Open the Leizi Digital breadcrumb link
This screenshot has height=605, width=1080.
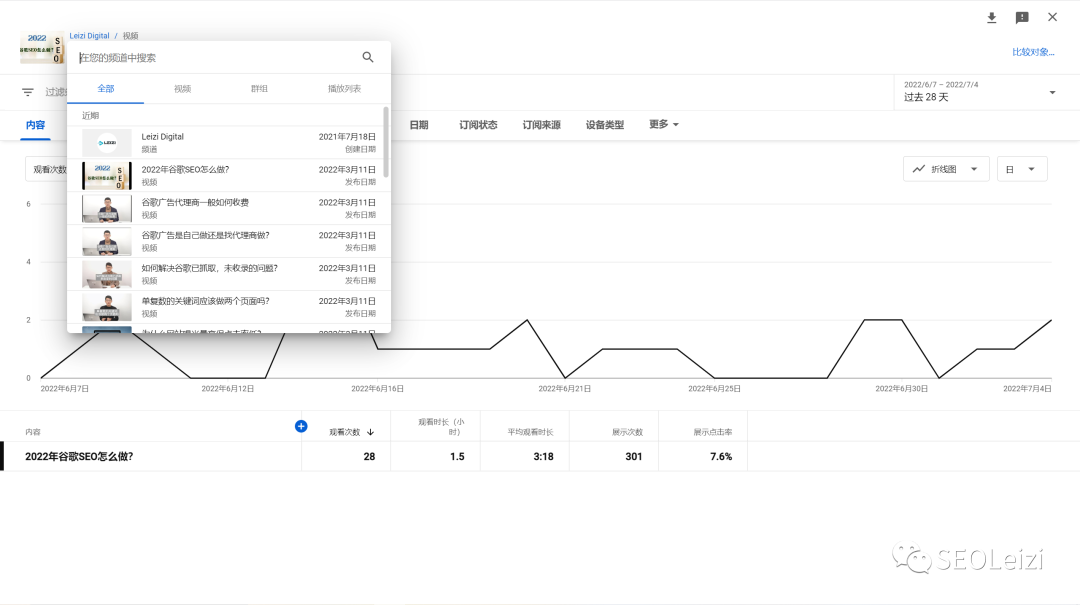[90, 36]
